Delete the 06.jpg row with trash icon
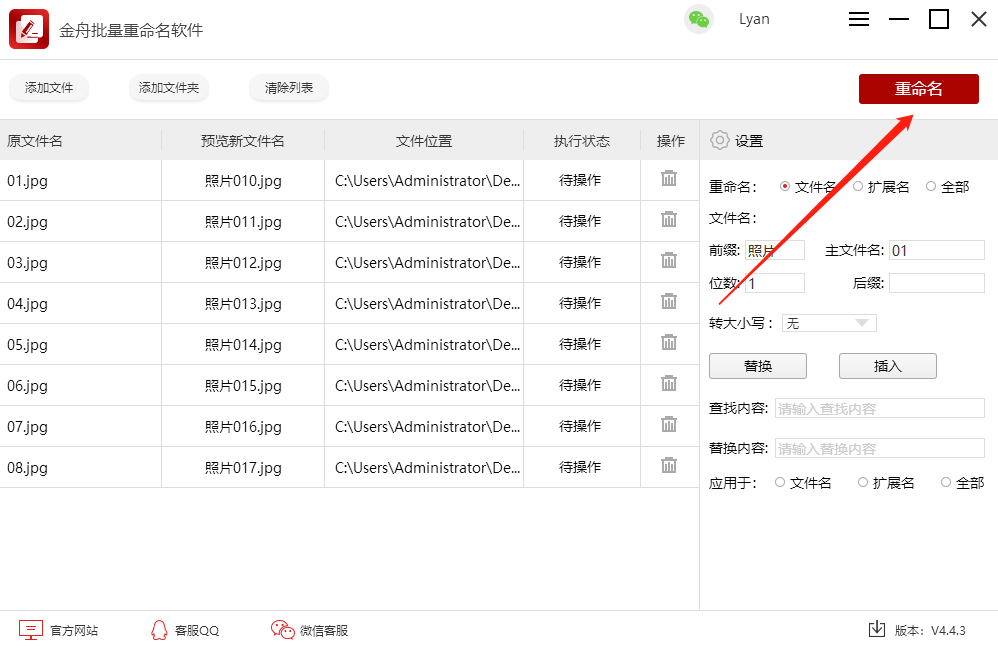 coord(669,383)
